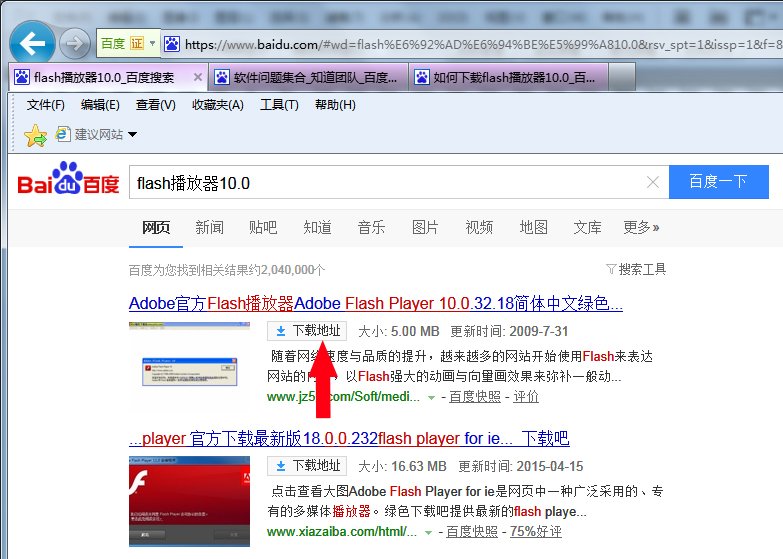
Task: Click the 75%好评 rating link
Action: (x=536, y=532)
